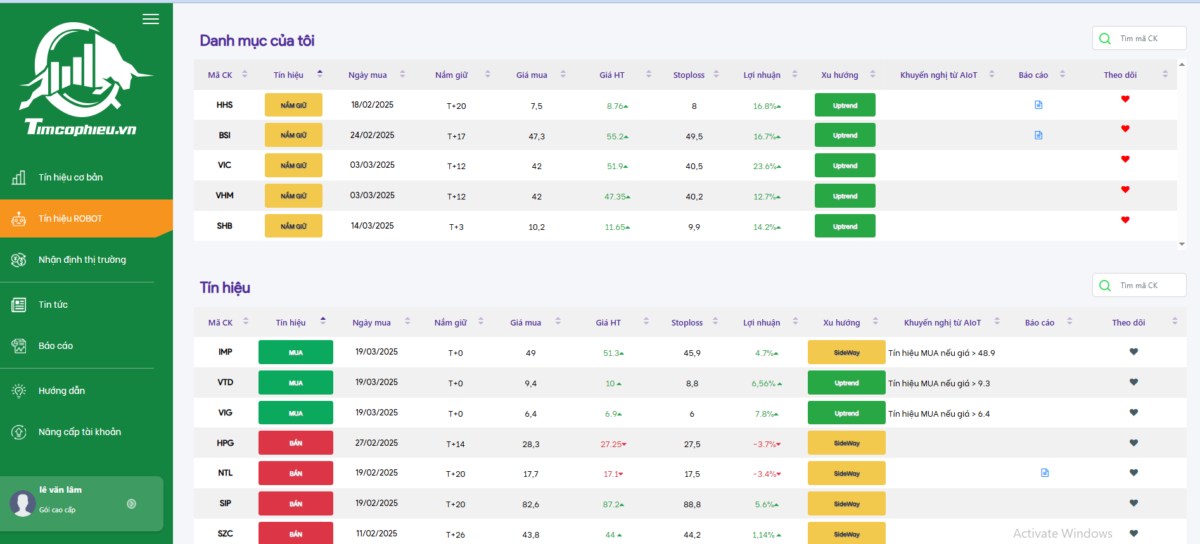Image resolution: width=1200 pixels, height=544 pixels.
Task: Sort portfolio table by Ngày mua column
Action: pyautogui.click(x=403, y=74)
